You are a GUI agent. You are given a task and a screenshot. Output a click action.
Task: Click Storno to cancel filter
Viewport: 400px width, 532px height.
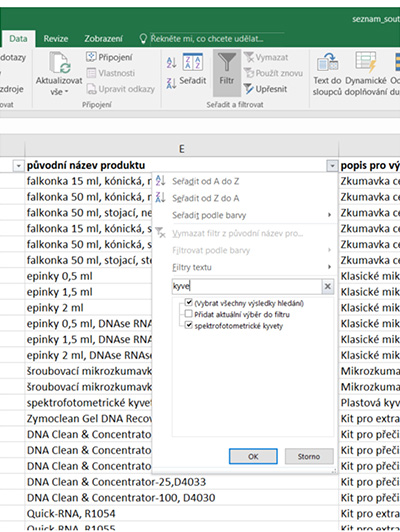[x=309, y=456]
